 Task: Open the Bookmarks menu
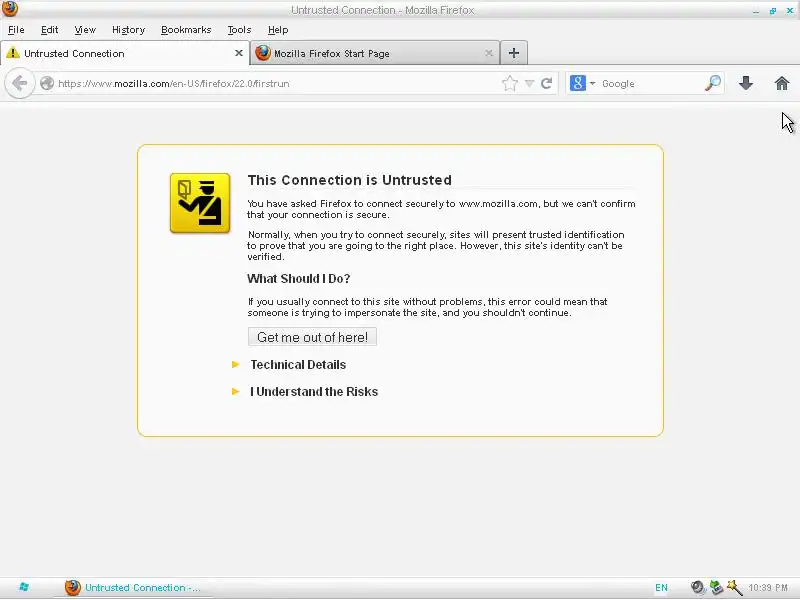pos(186,30)
